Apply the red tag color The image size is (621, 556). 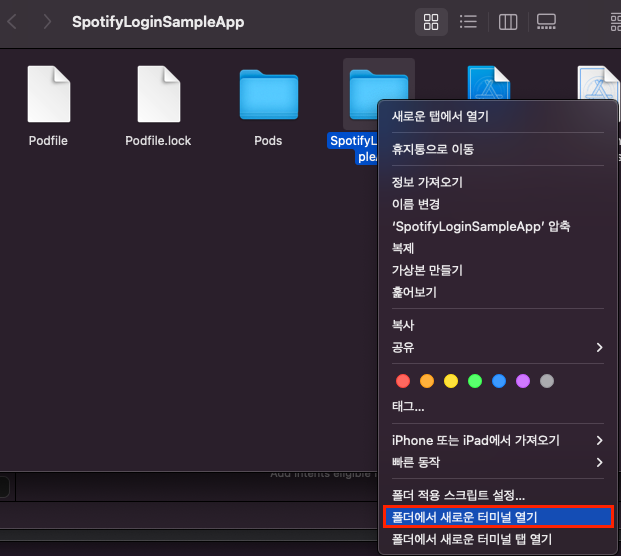tap(403, 381)
